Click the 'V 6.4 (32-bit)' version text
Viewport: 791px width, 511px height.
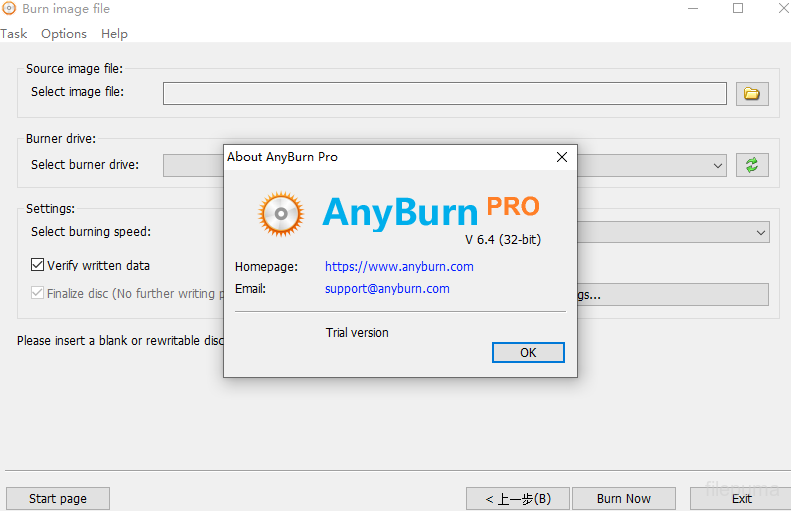pyautogui.click(x=503, y=240)
